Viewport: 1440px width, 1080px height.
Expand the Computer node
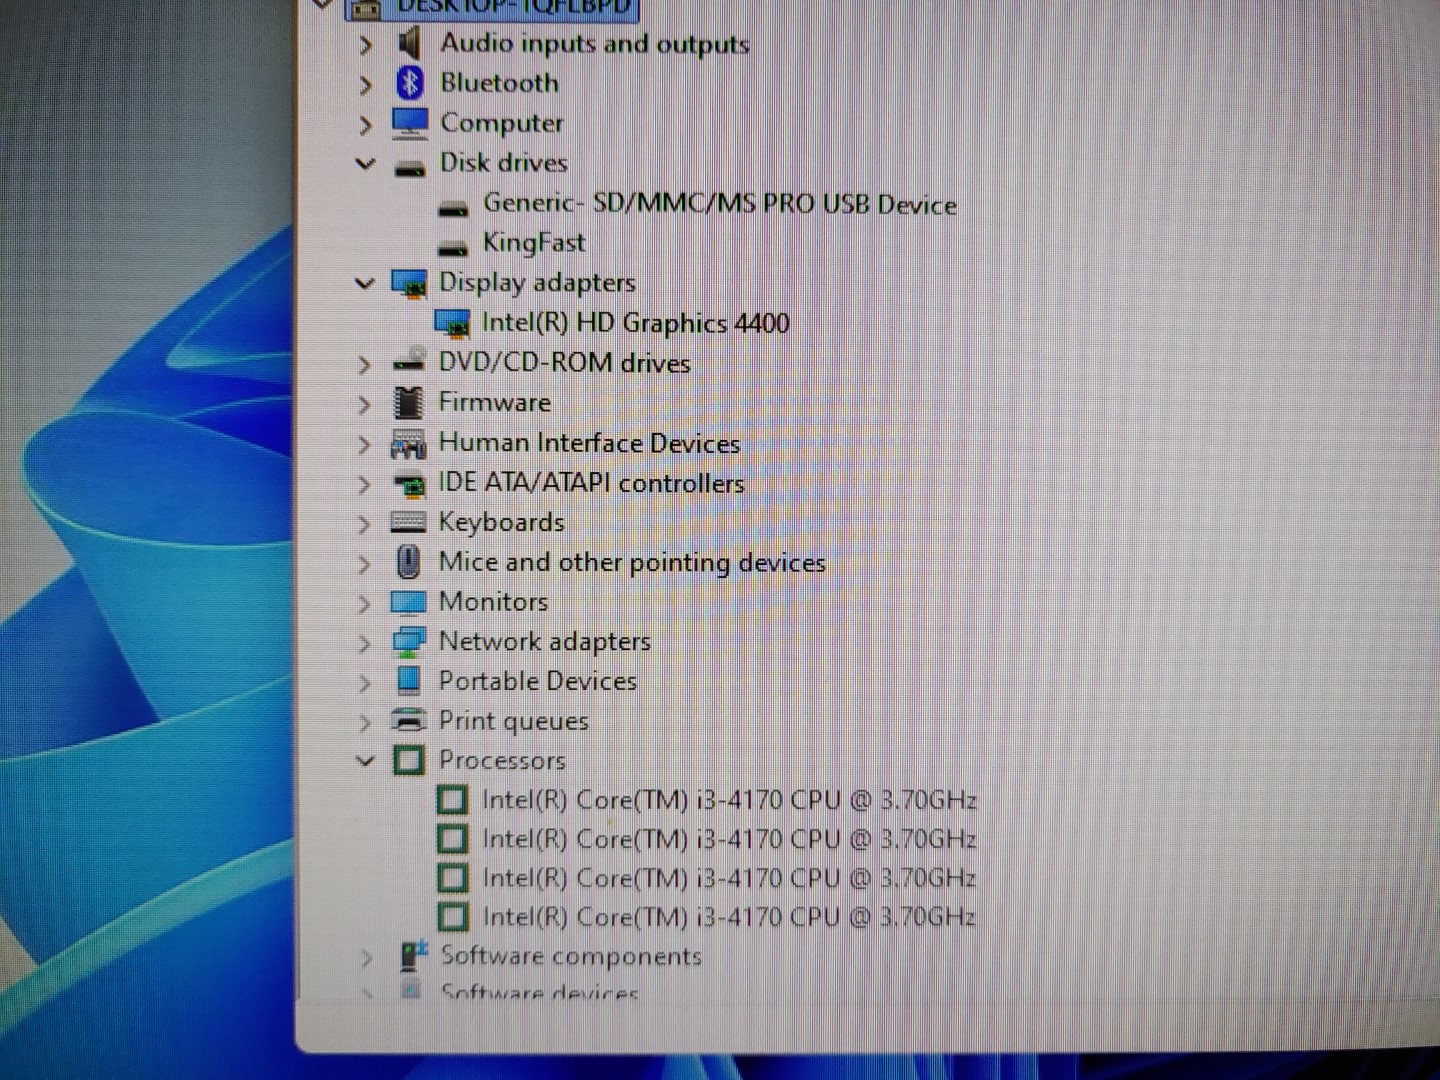coord(365,125)
